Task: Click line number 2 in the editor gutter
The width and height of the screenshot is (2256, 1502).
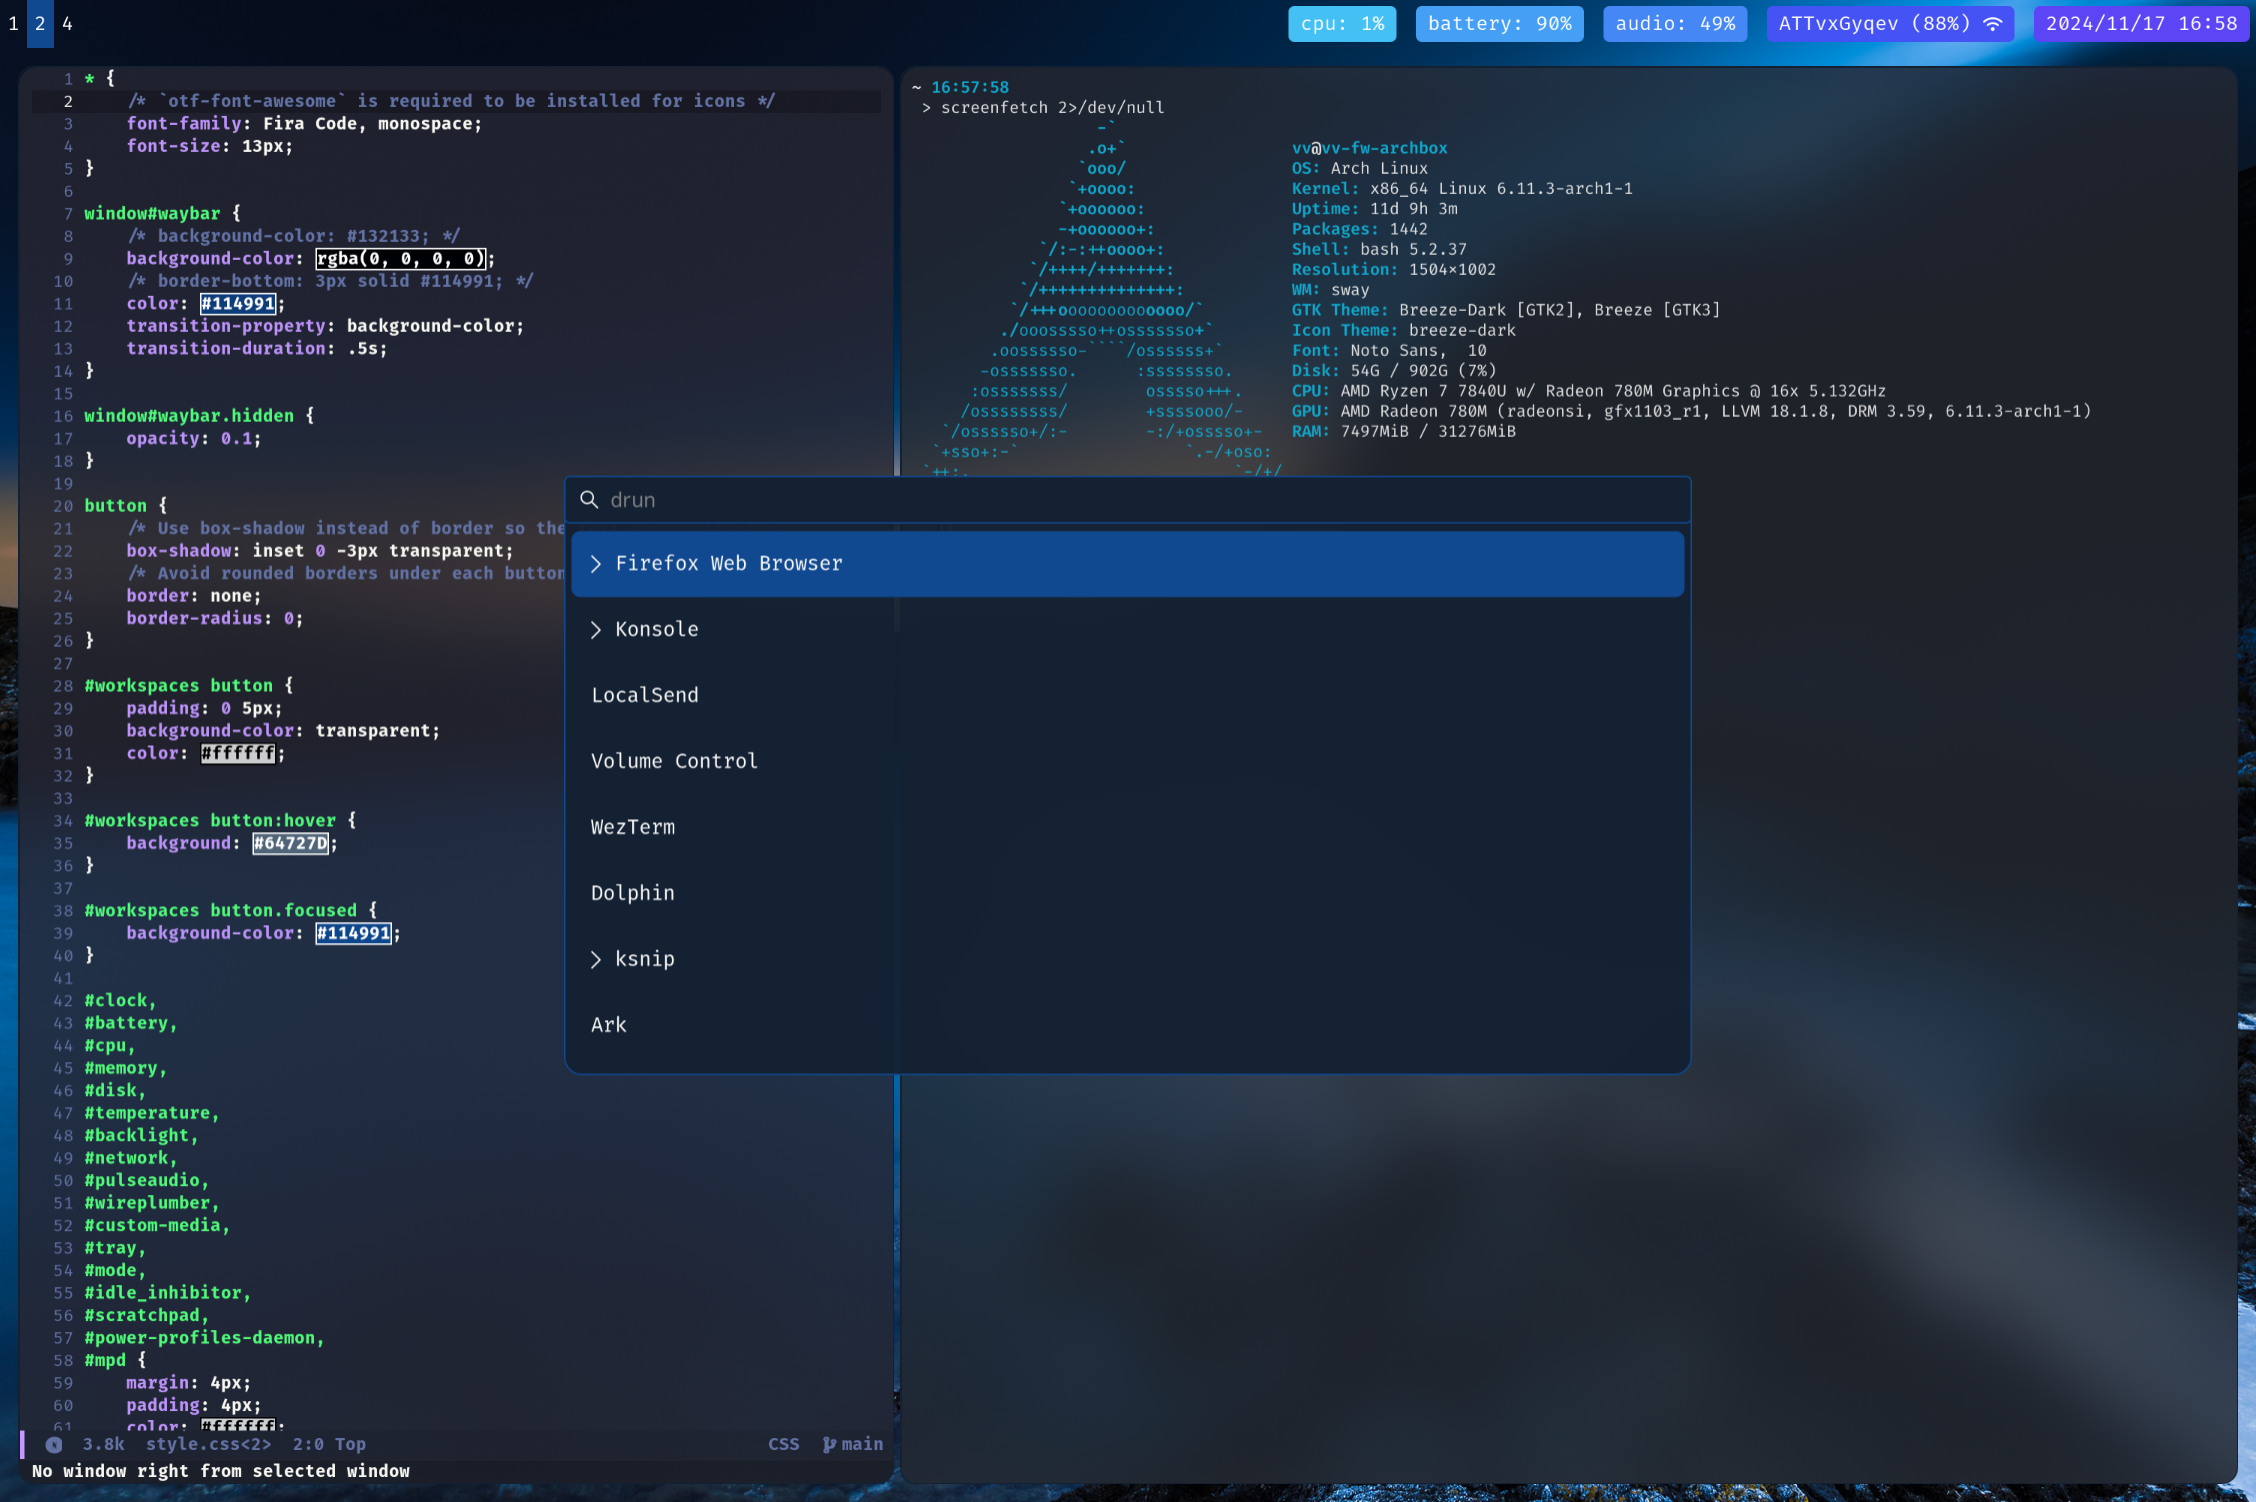Action: [68, 101]
